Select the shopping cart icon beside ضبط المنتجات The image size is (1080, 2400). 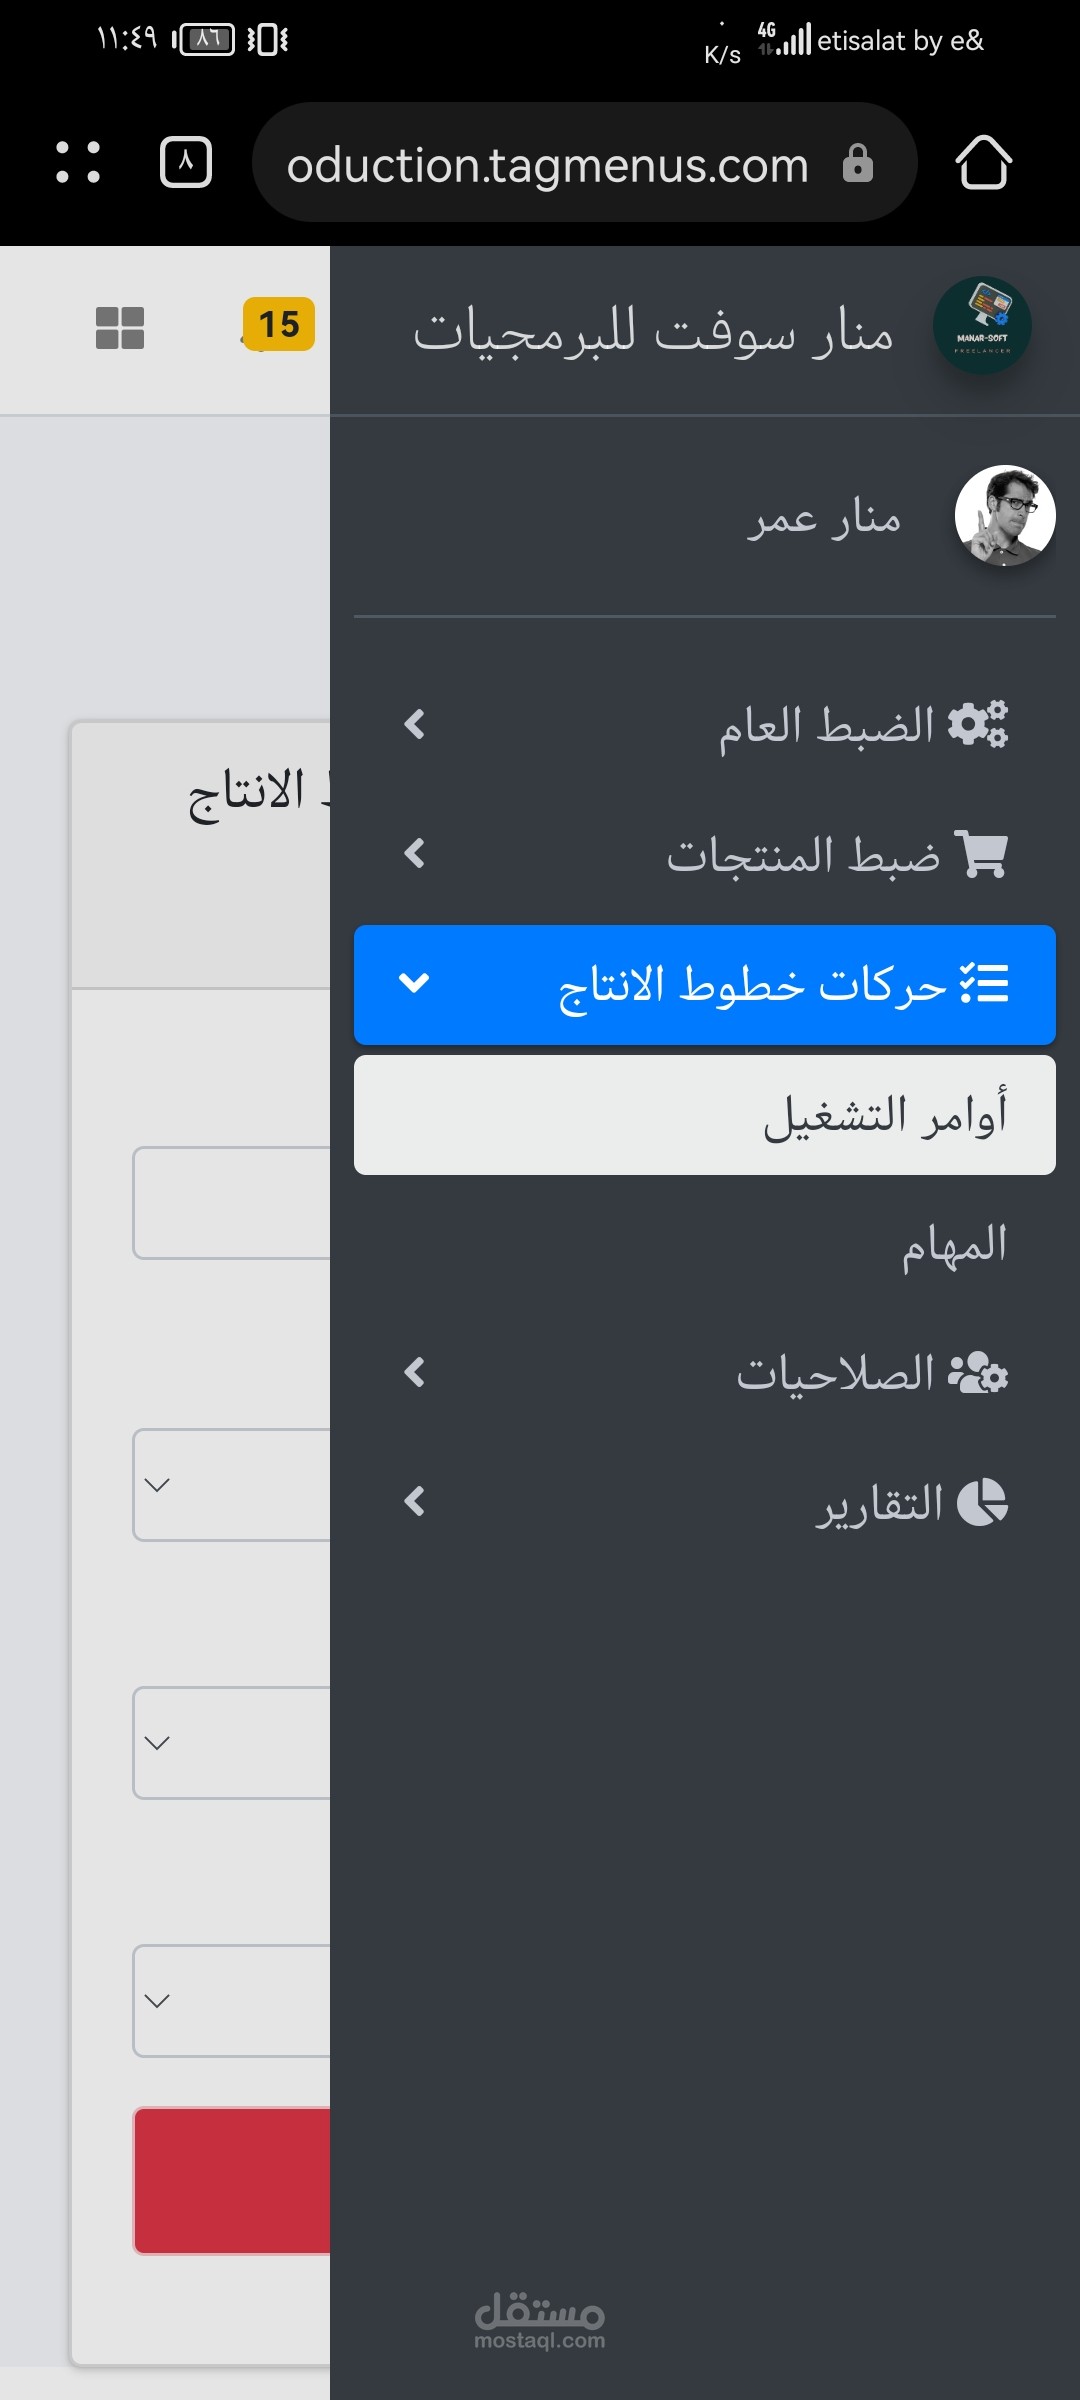coord(983,855)
